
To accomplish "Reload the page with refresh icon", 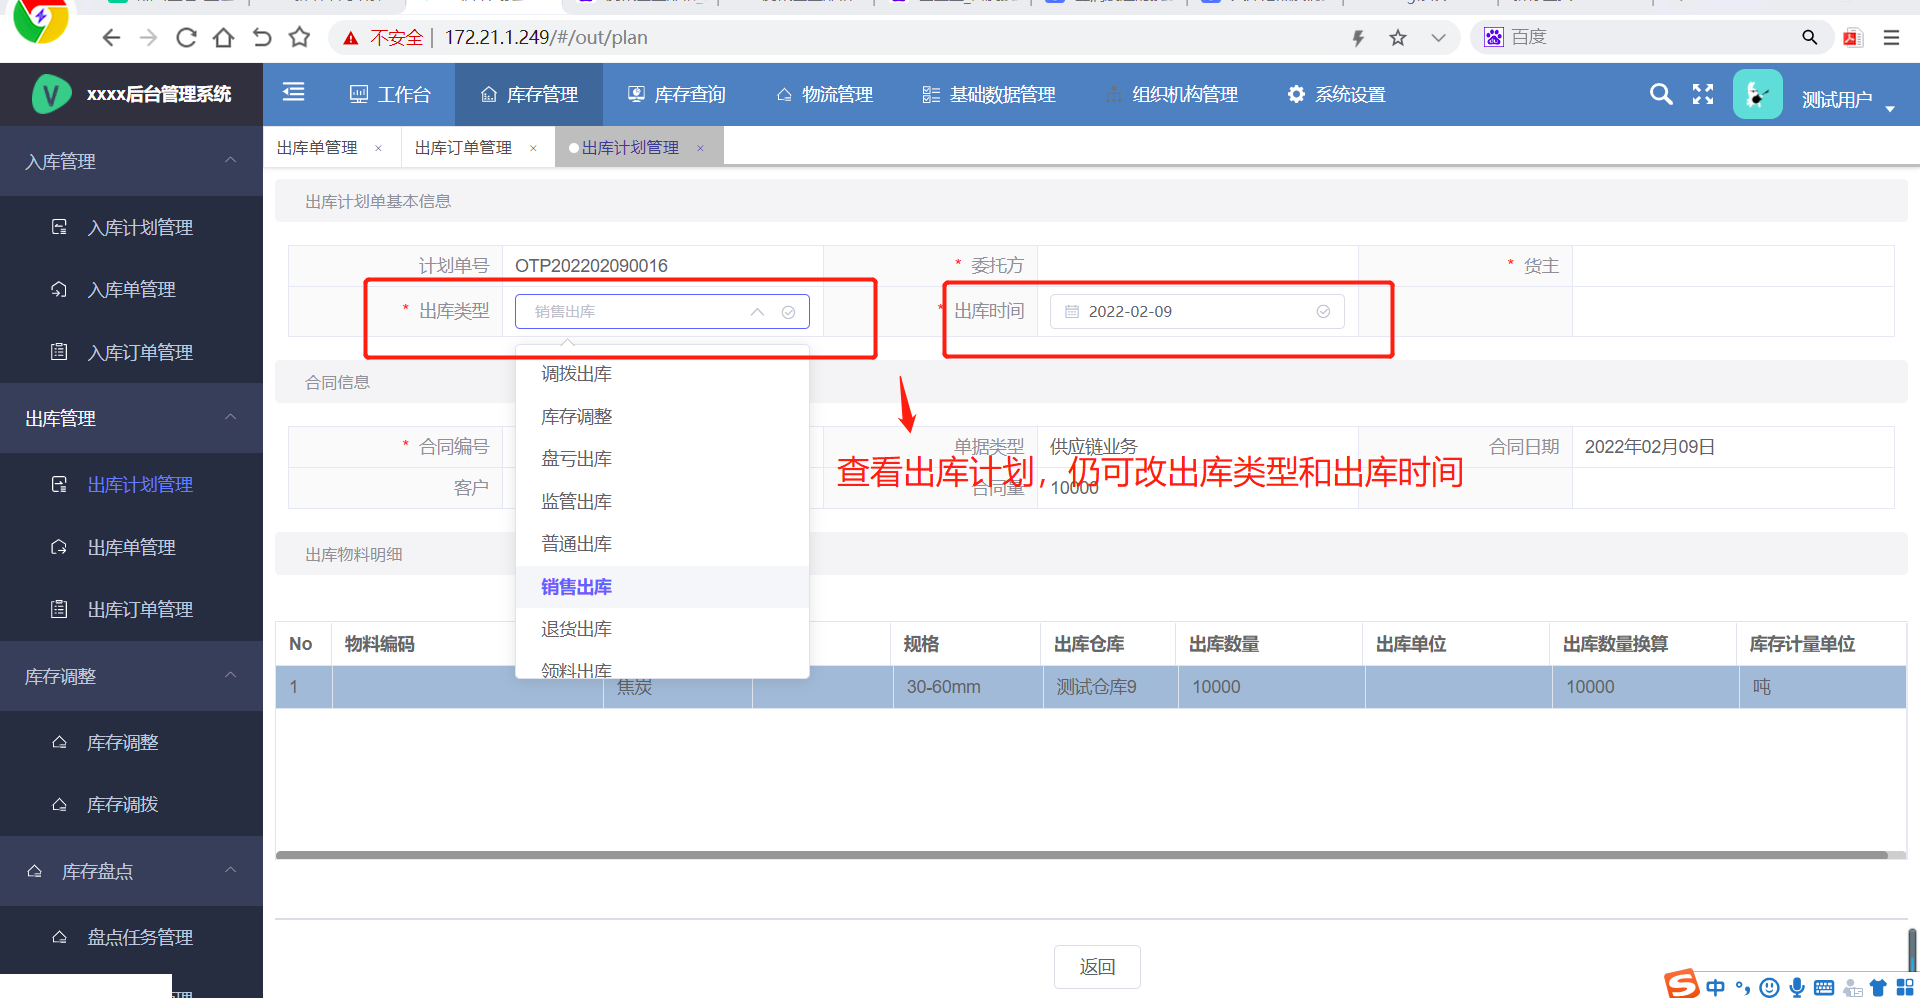I will click(x=186, y=38).
